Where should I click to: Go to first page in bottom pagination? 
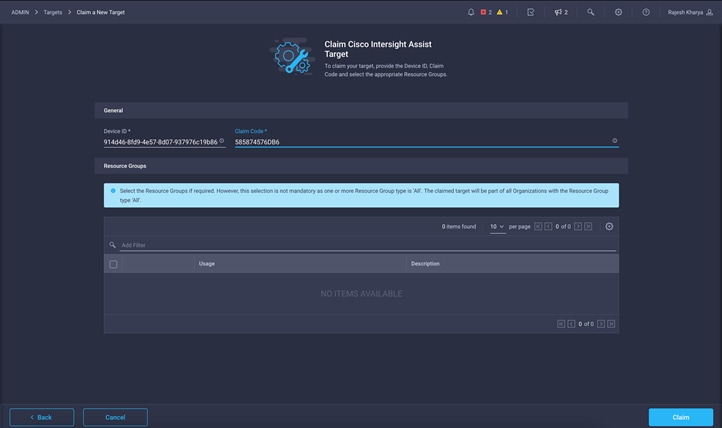(x=561, y=324)
